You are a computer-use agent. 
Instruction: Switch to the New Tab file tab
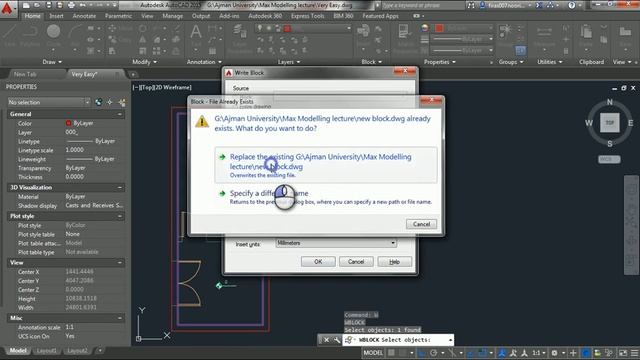point(25,74)
